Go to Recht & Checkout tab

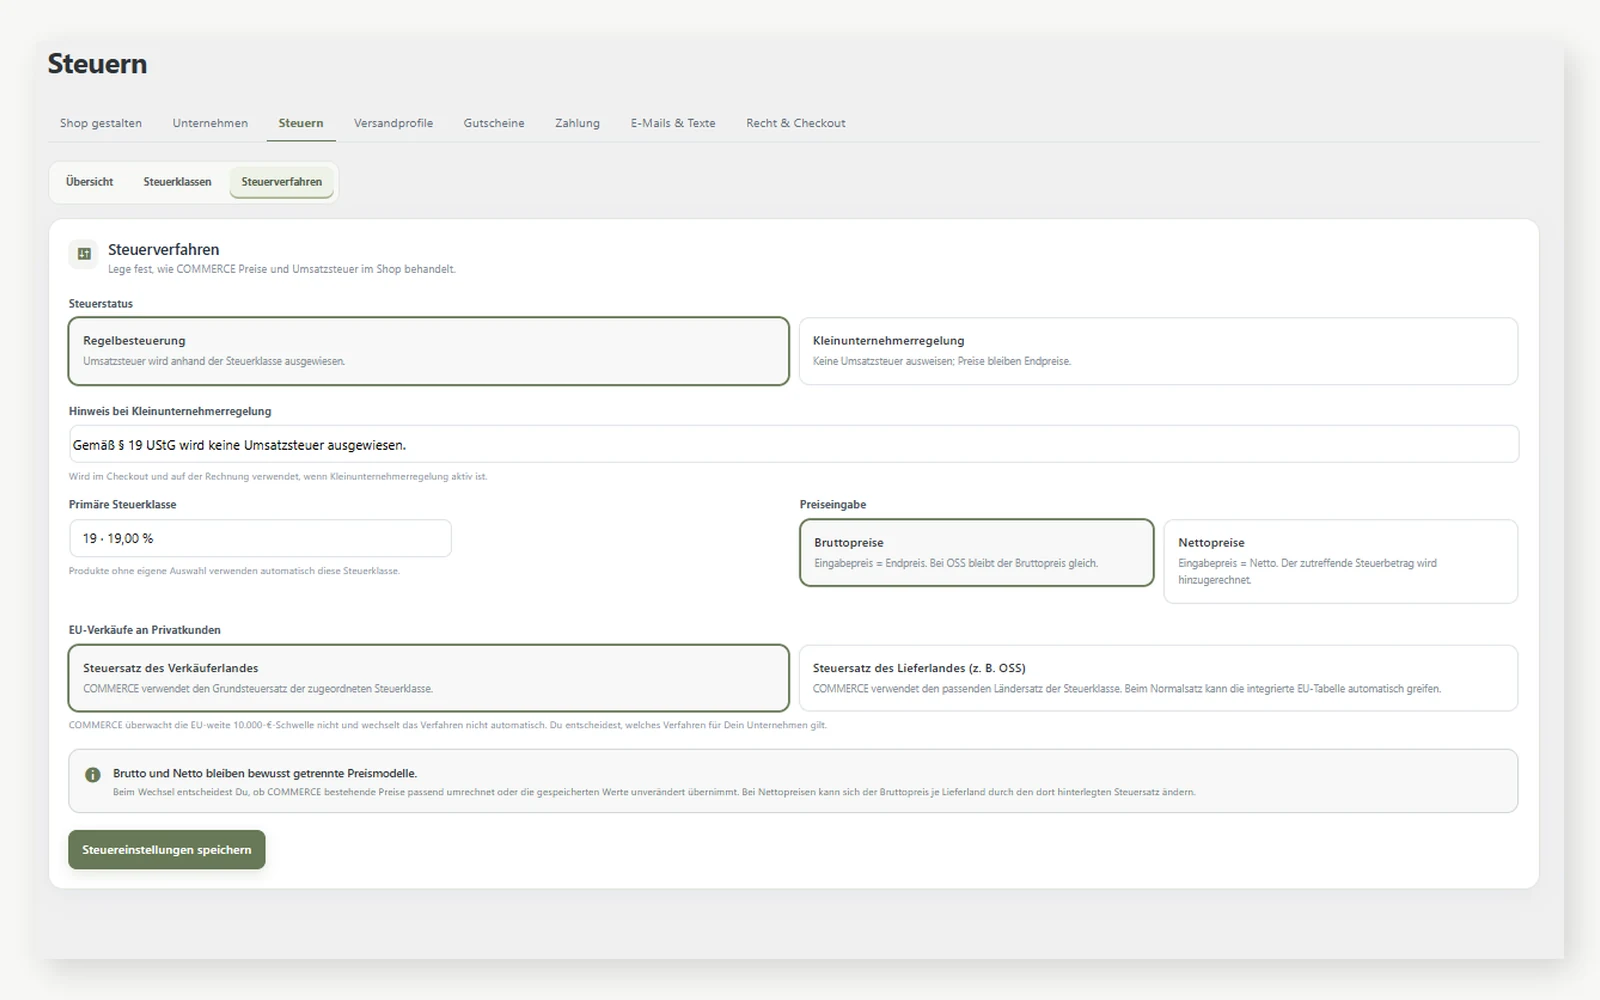(x=796, y=123)
